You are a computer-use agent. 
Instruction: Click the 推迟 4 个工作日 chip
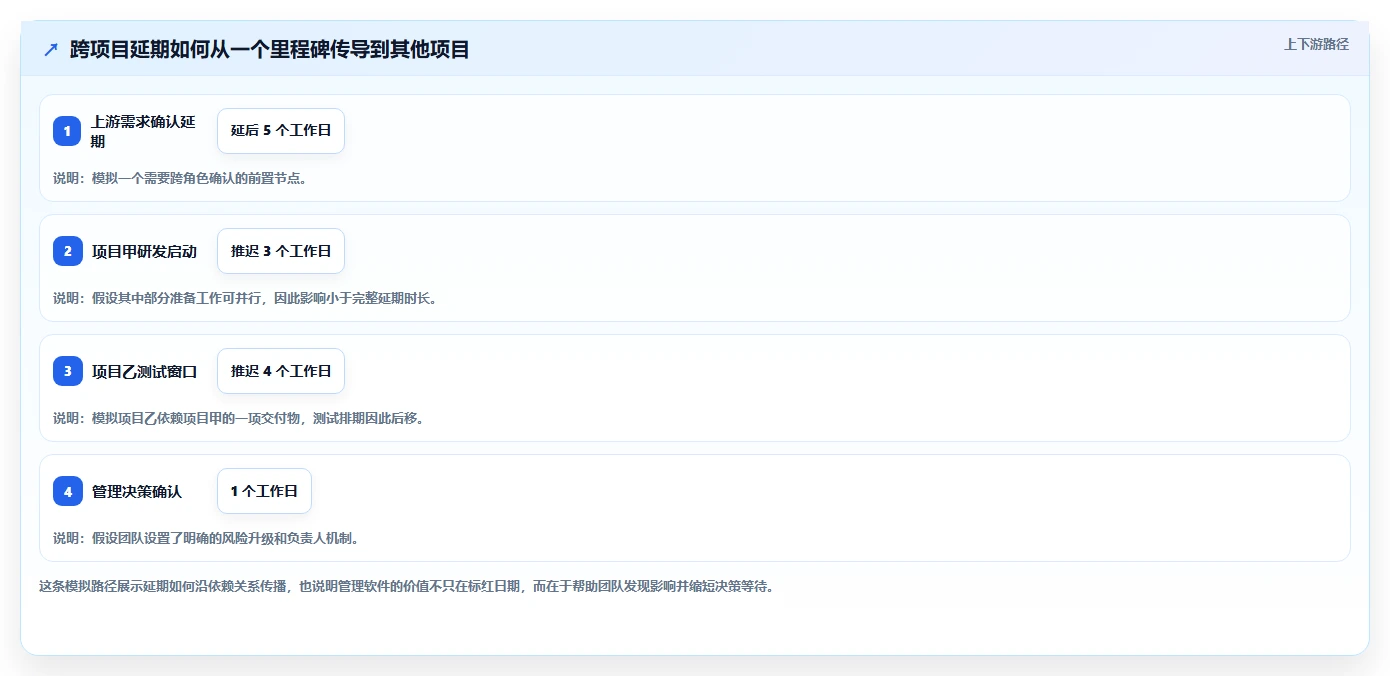click(x=281, y=371)
